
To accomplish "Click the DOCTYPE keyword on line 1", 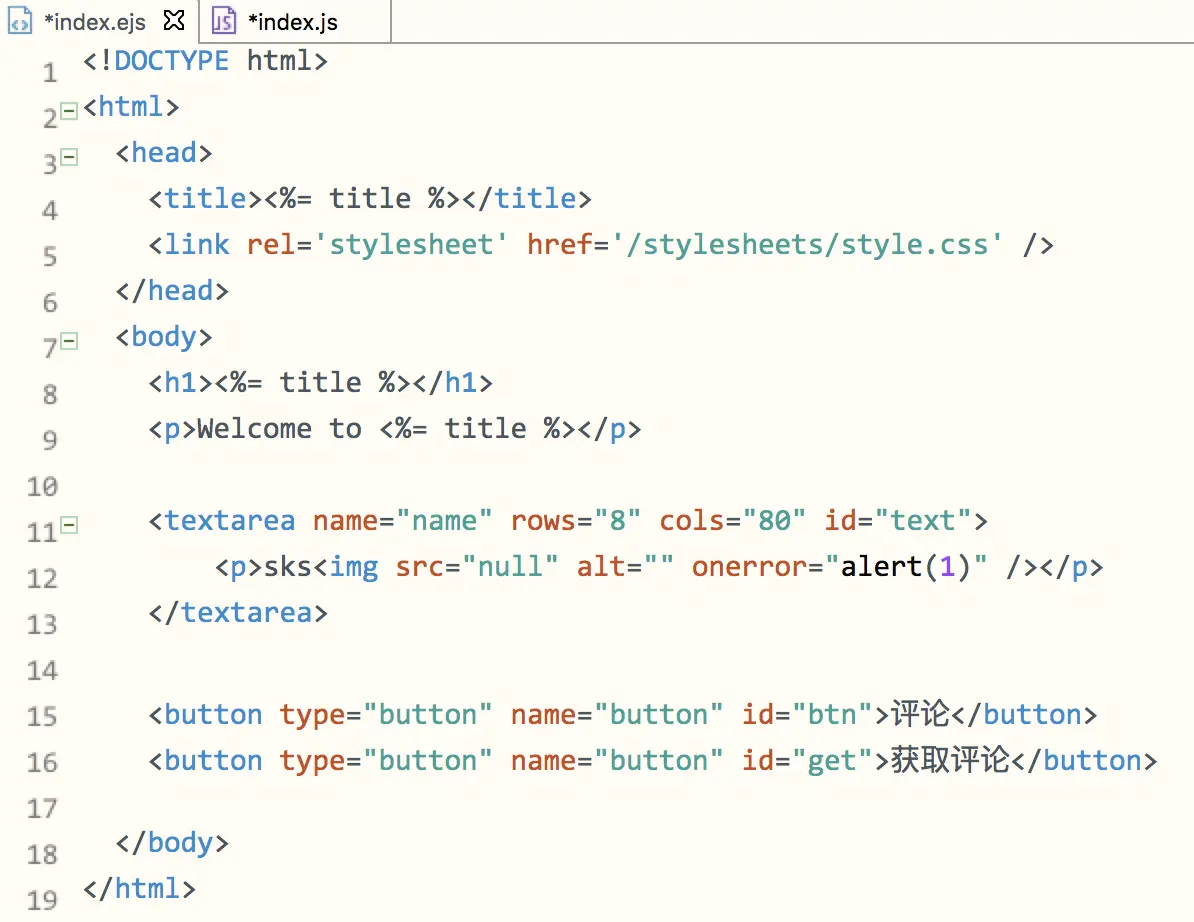I will tap(171, 61).
